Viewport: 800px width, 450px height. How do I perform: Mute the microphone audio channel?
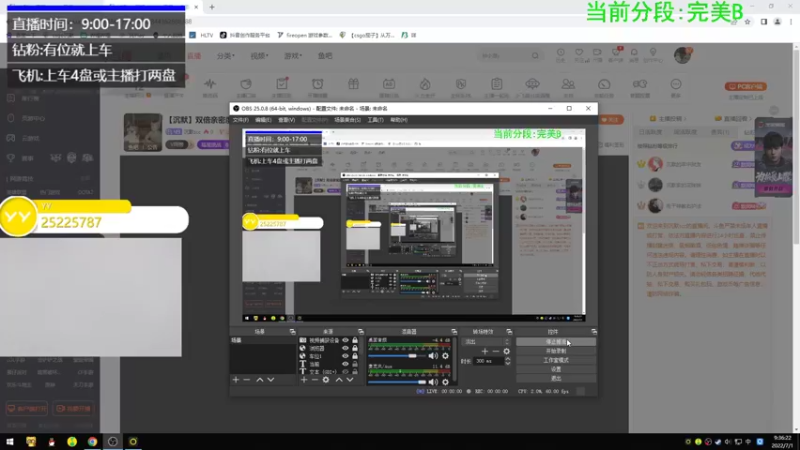(433, 382)
